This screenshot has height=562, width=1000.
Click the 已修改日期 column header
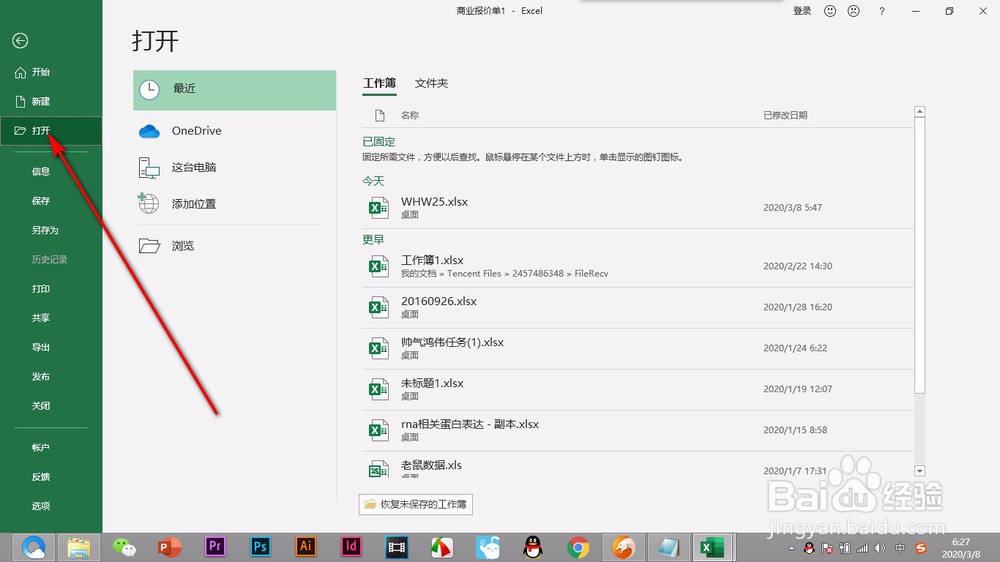(785, 115)
